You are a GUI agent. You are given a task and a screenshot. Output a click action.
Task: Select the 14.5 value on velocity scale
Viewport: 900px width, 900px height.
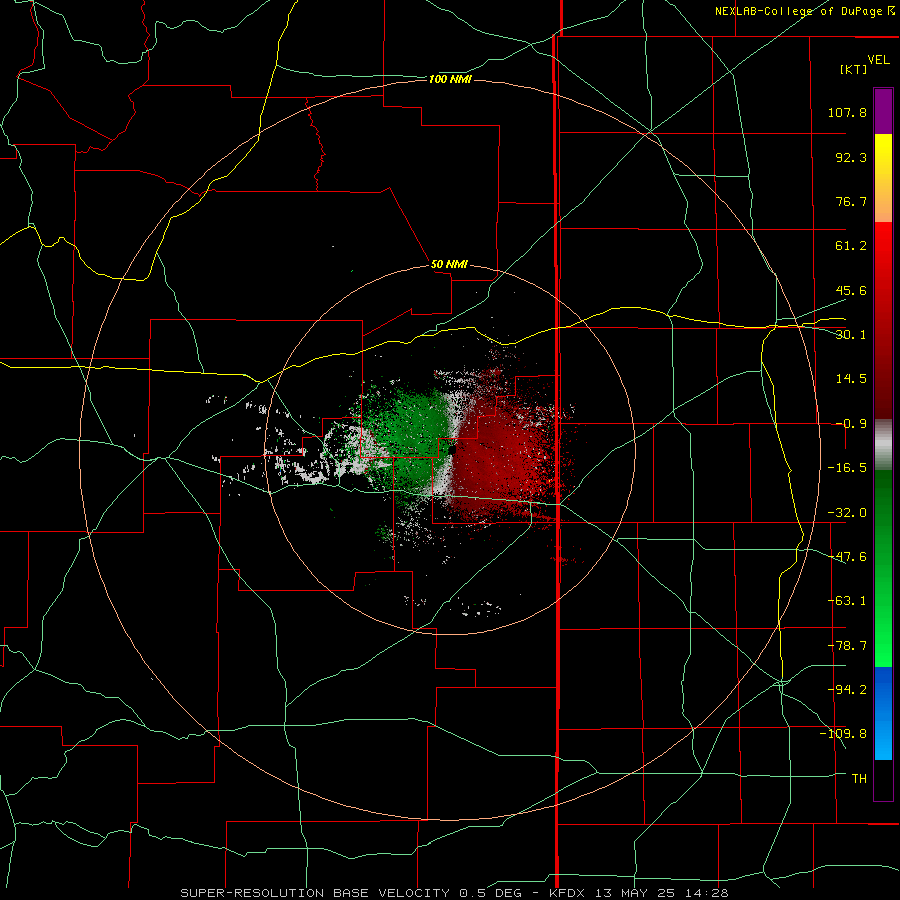tap(851, 379)
